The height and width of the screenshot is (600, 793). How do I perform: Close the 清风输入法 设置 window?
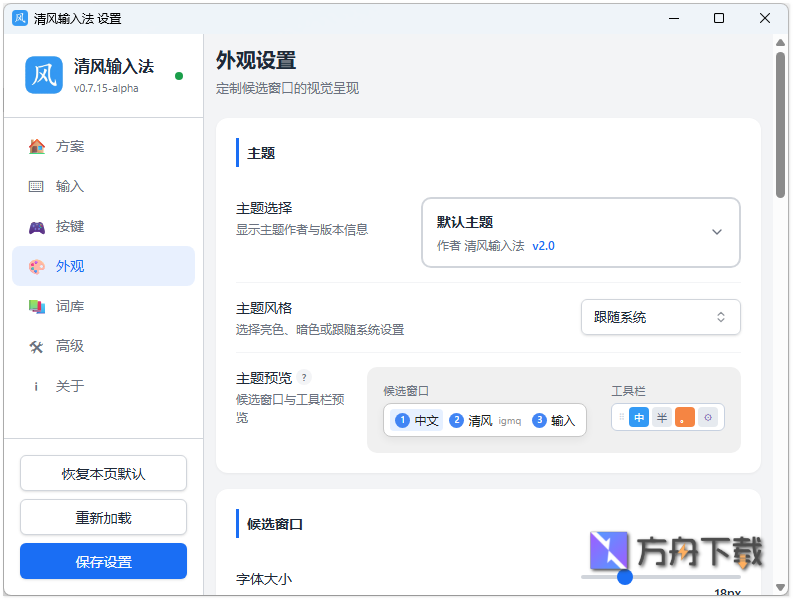[x=765, y=18]
